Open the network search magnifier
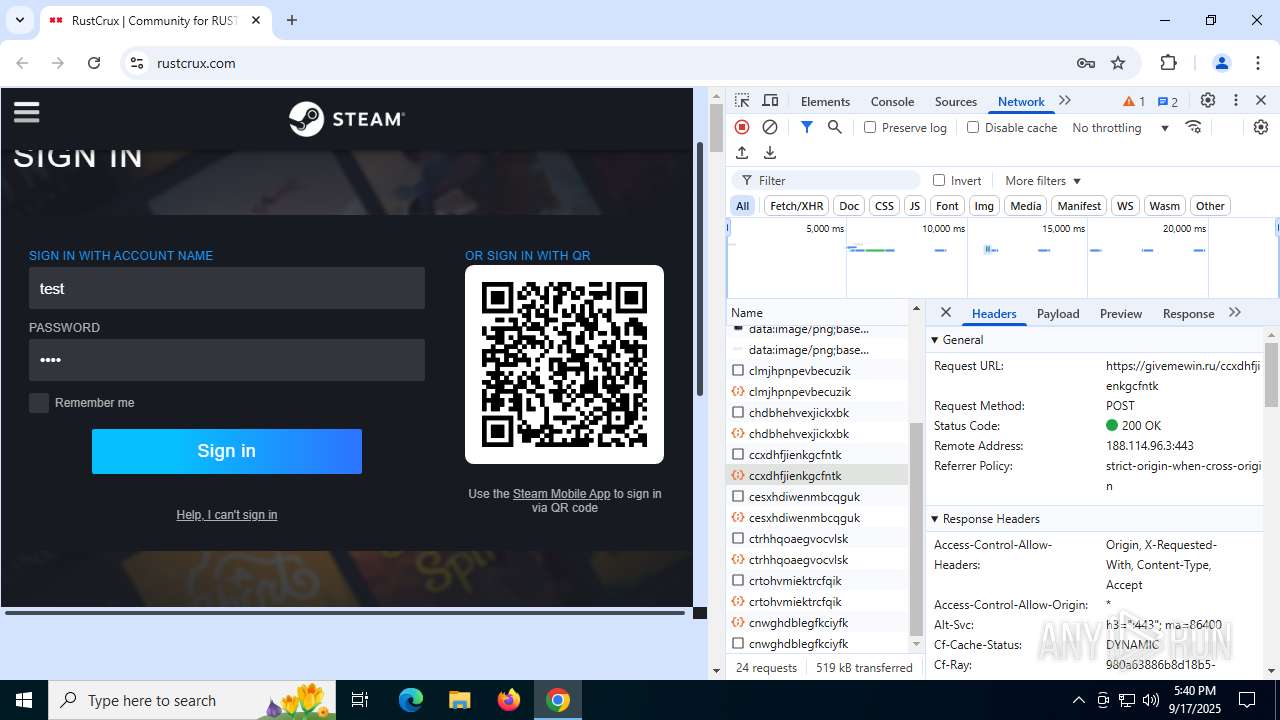This screenshot has height=720, width=1280. 834,127
